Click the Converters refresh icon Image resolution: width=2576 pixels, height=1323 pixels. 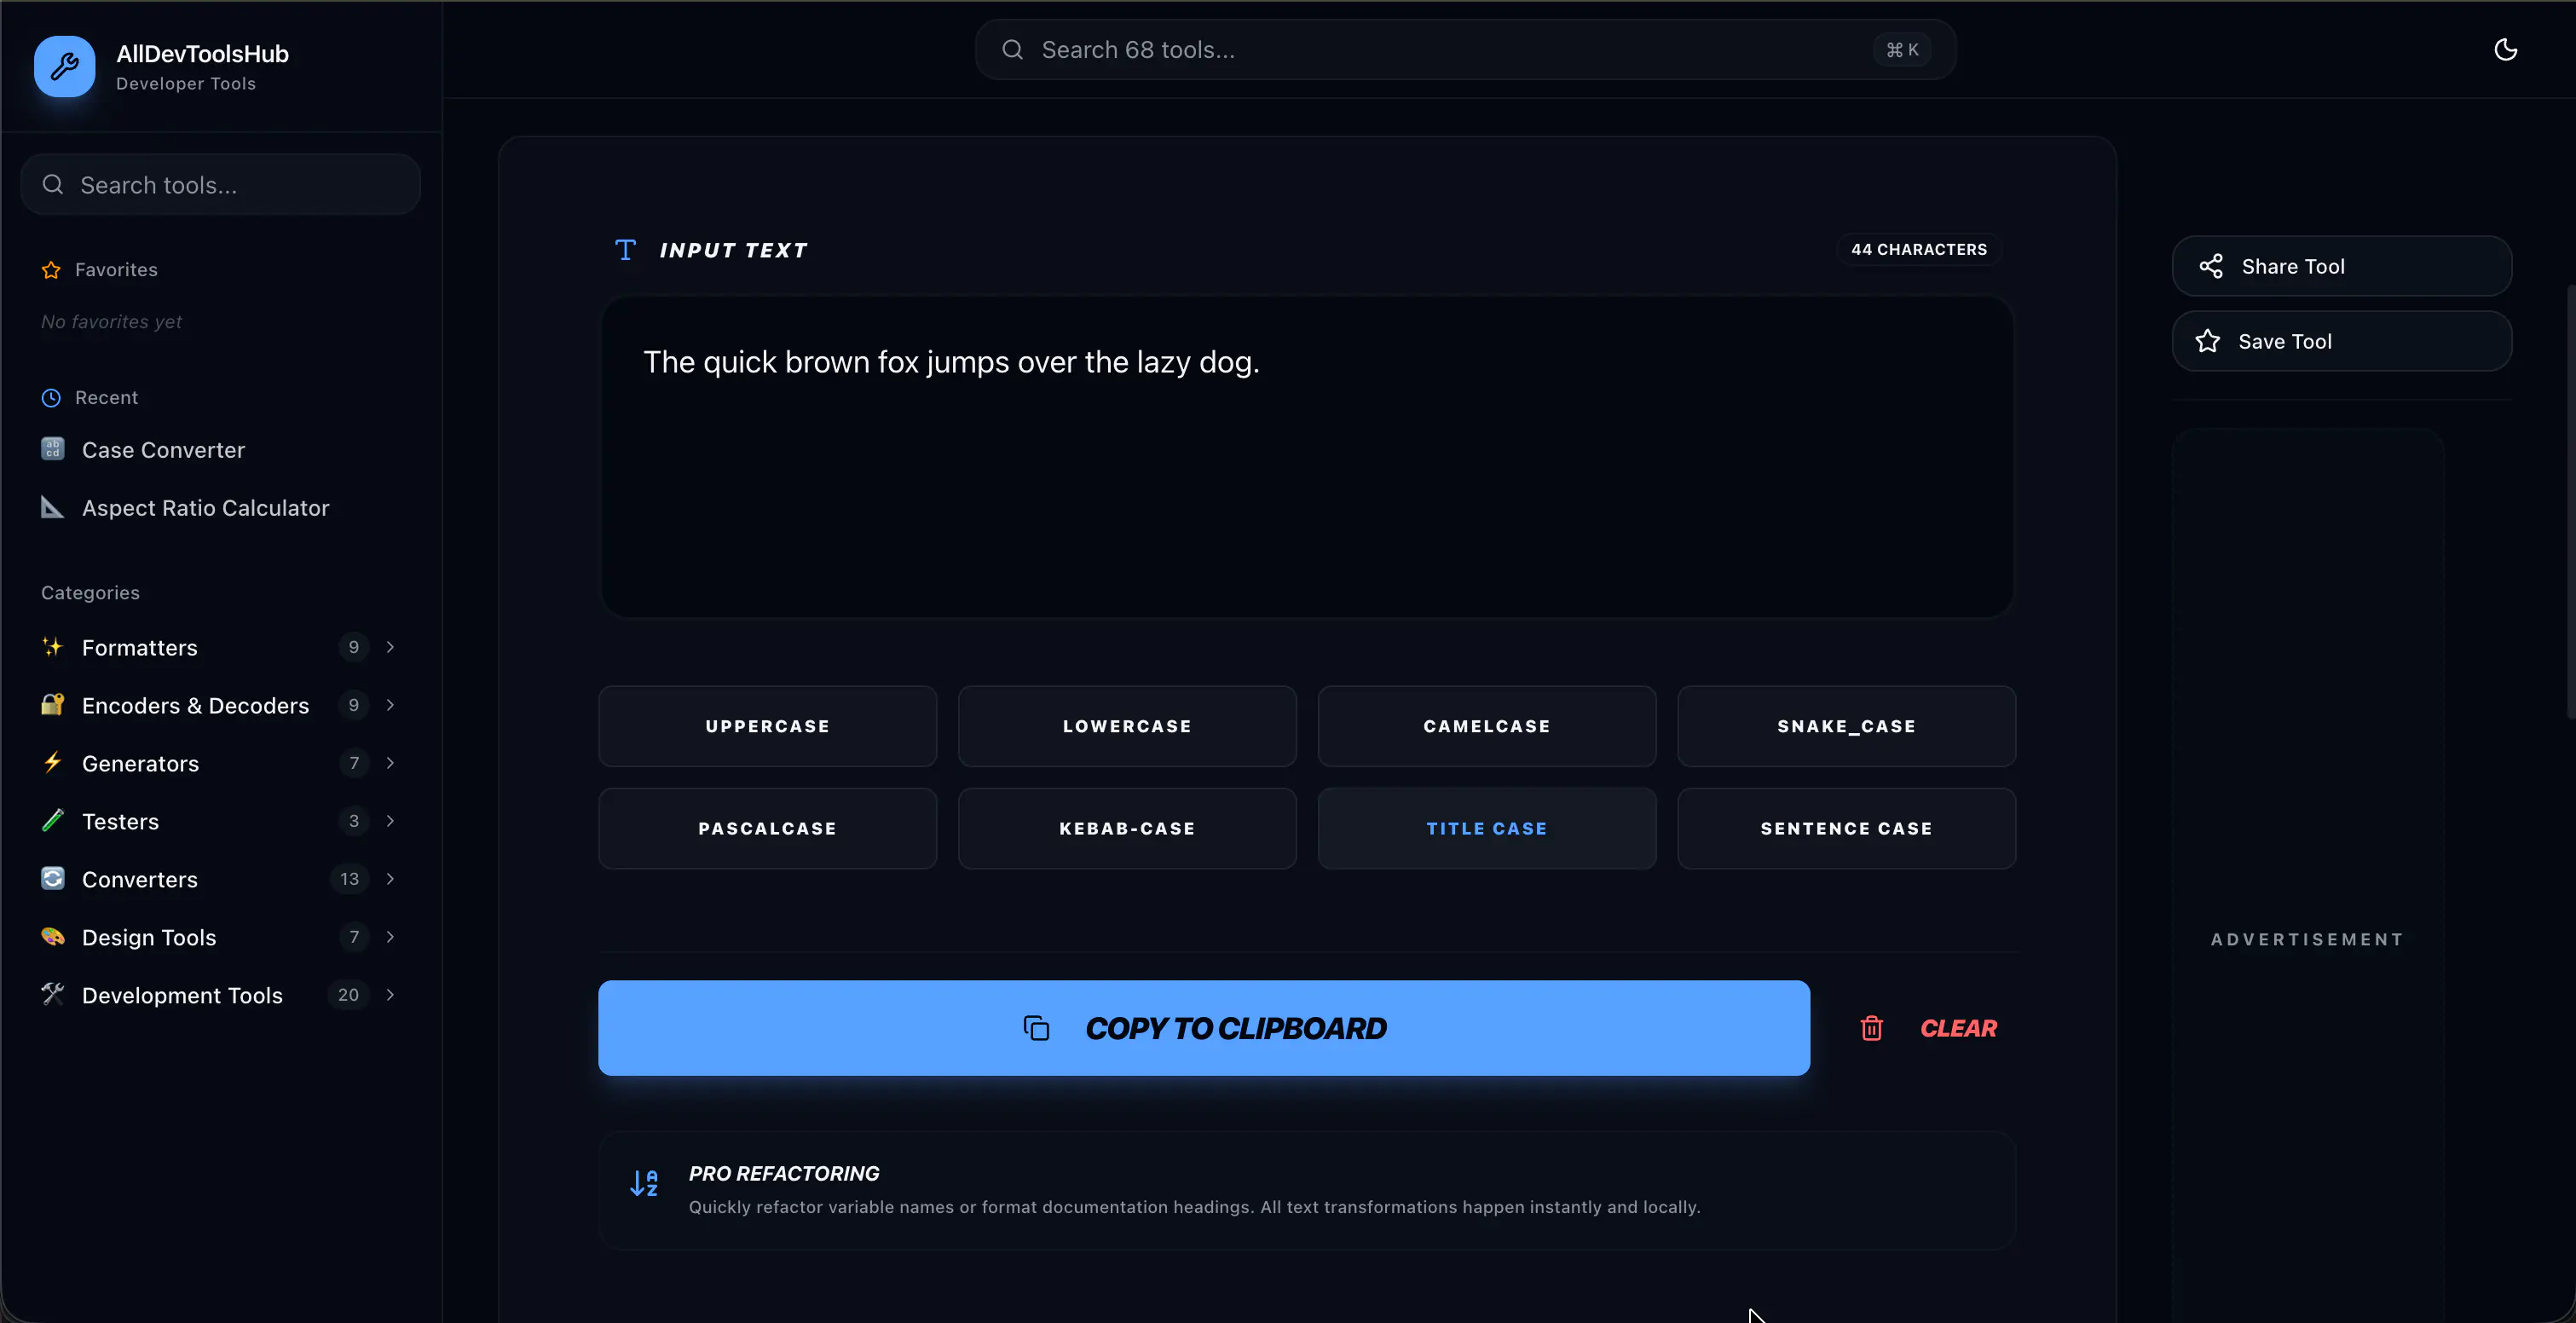[53, 879]
